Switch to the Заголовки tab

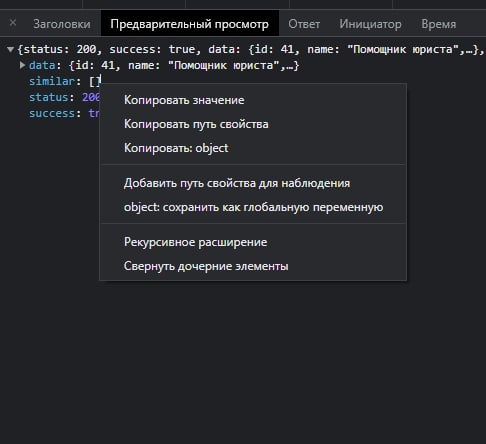pyautogui.click(x=62, y=24)
